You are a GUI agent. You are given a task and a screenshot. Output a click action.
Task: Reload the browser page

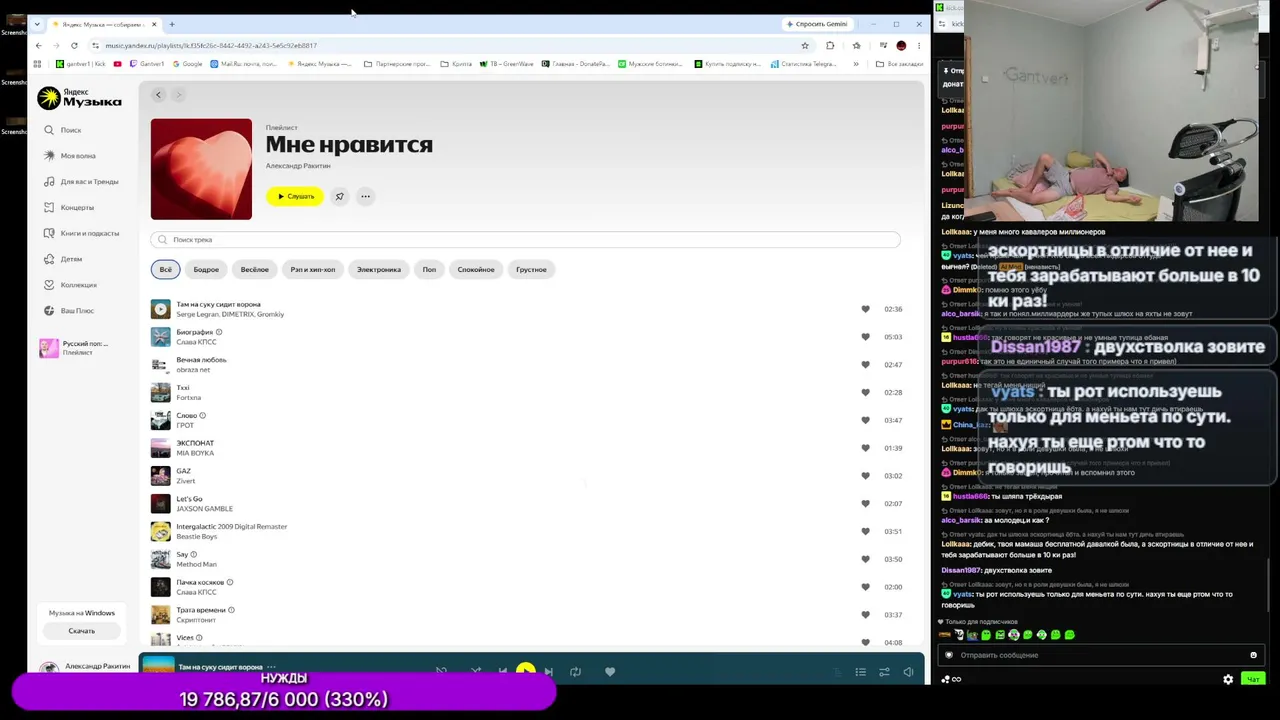(x=74, y=45)
